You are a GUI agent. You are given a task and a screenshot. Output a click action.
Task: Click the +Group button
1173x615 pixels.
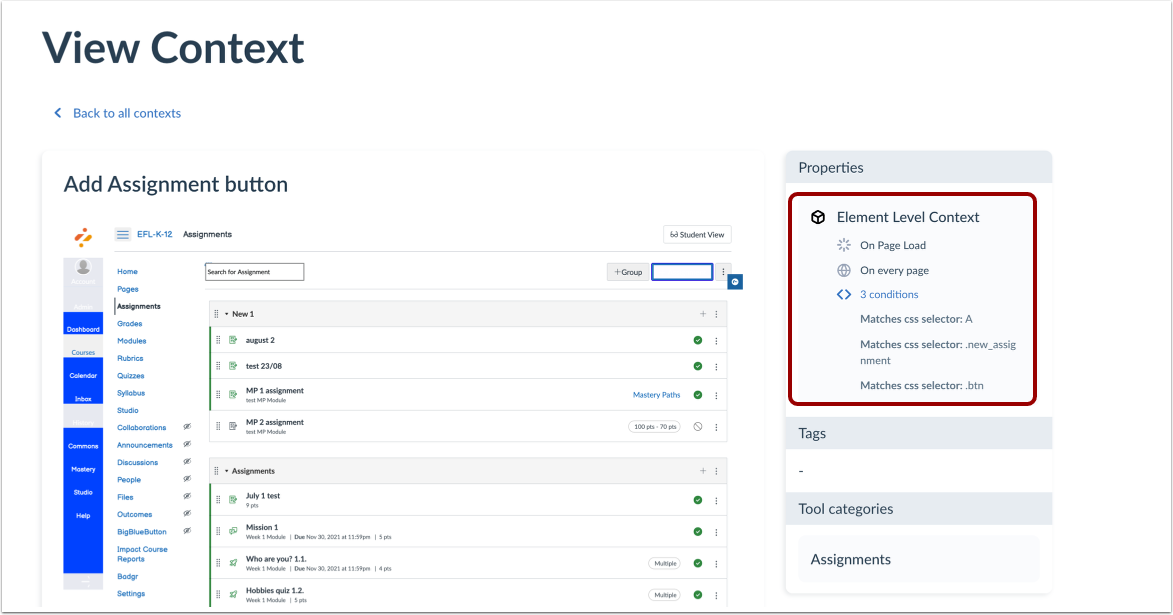coord(628,272)
